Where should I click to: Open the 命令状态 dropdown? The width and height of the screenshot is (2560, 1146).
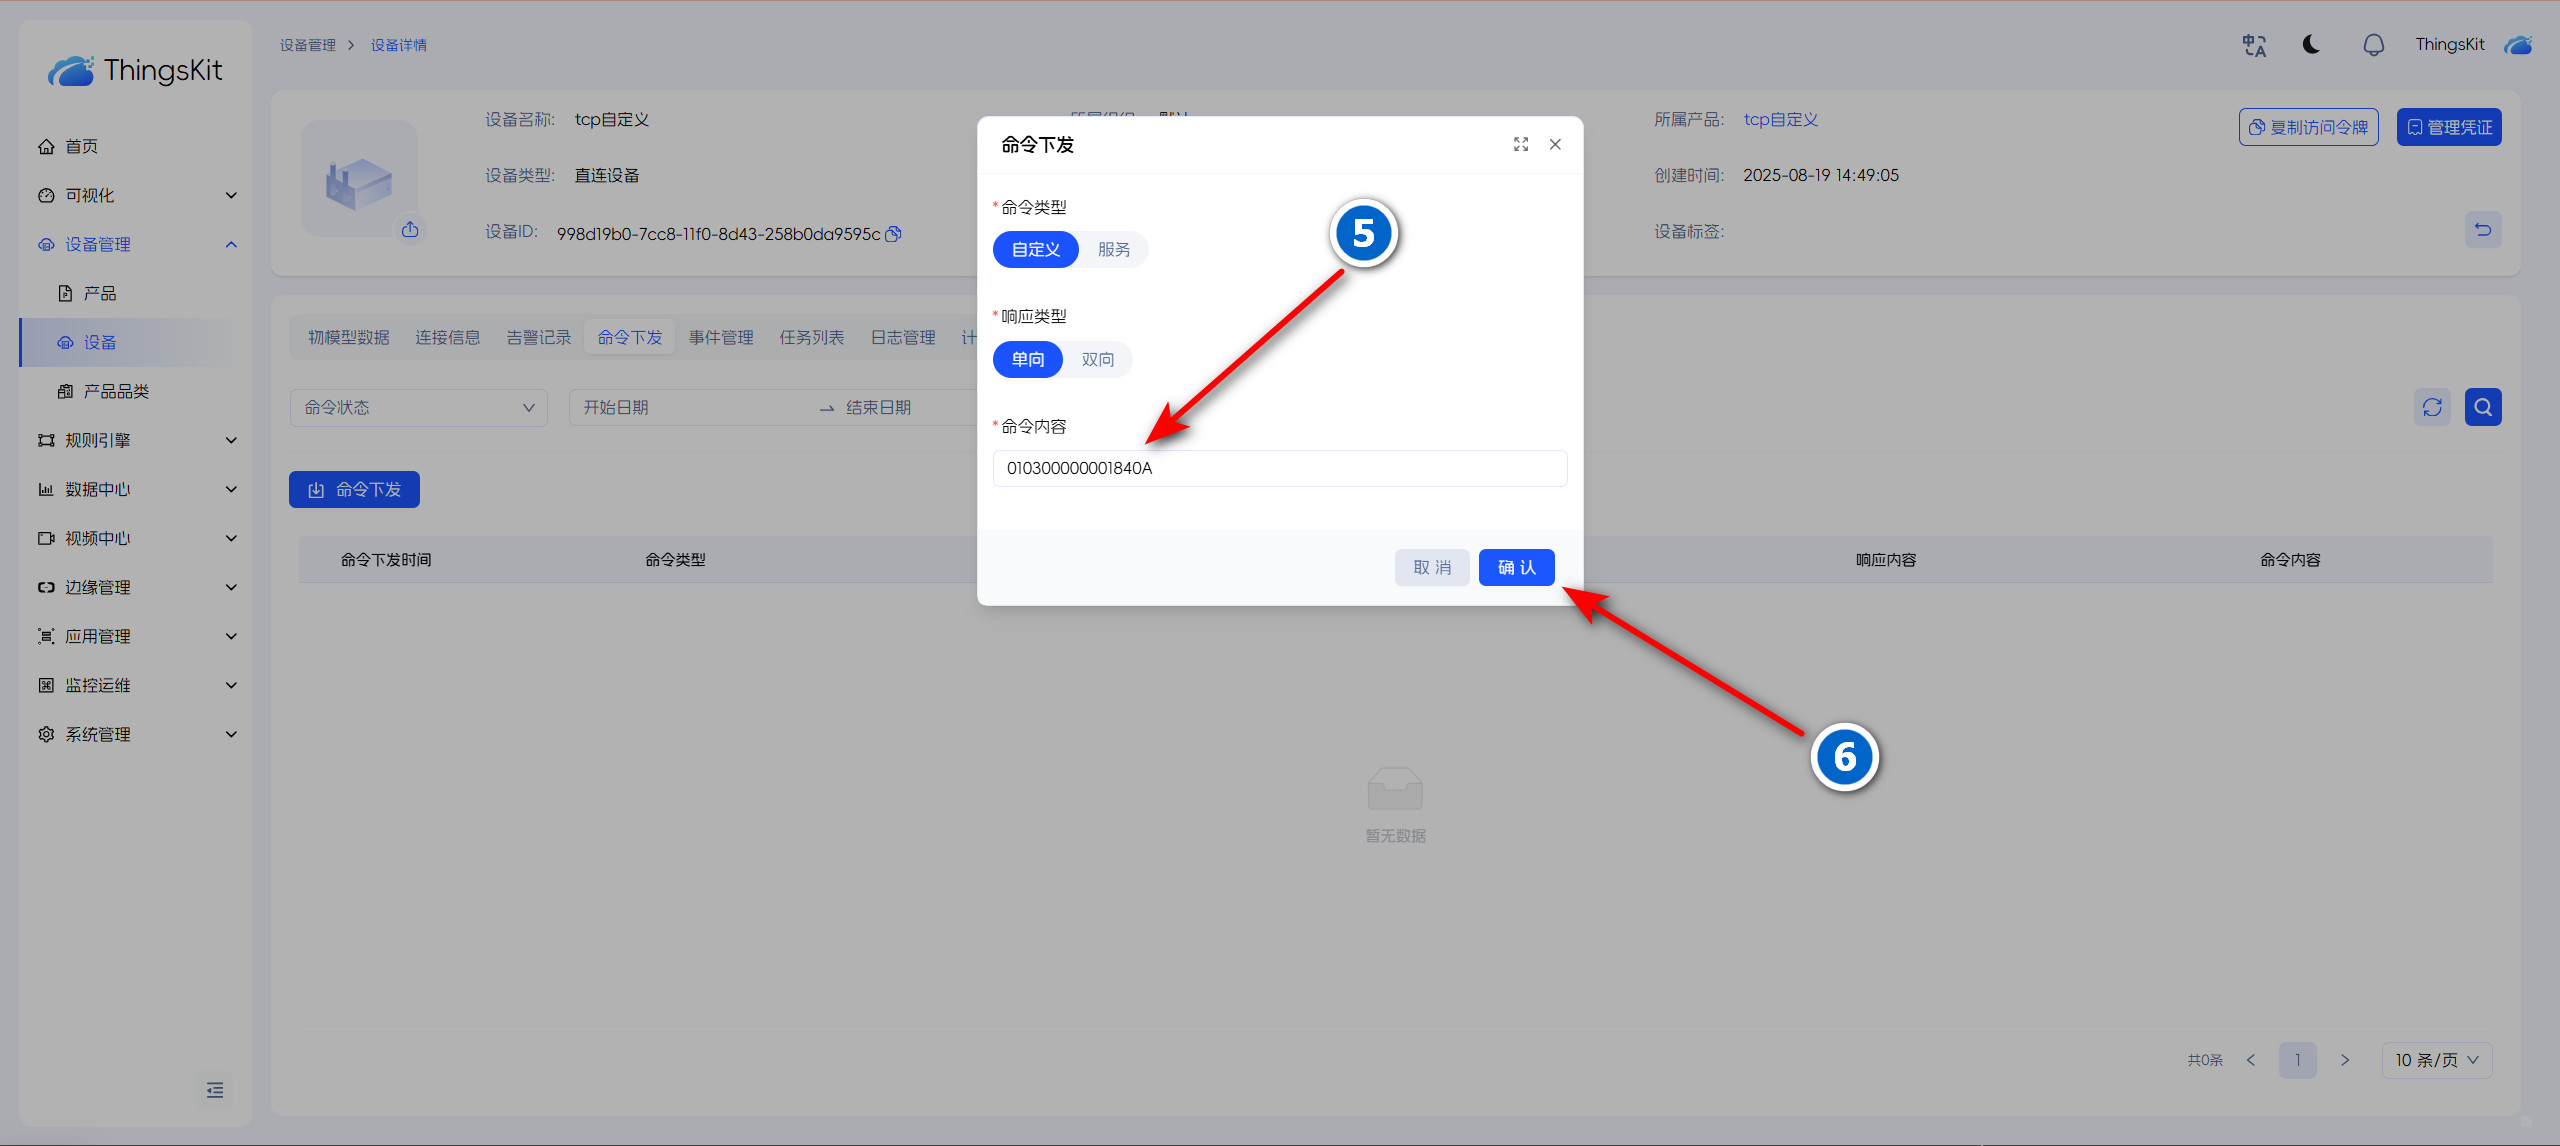pos(418,408)
